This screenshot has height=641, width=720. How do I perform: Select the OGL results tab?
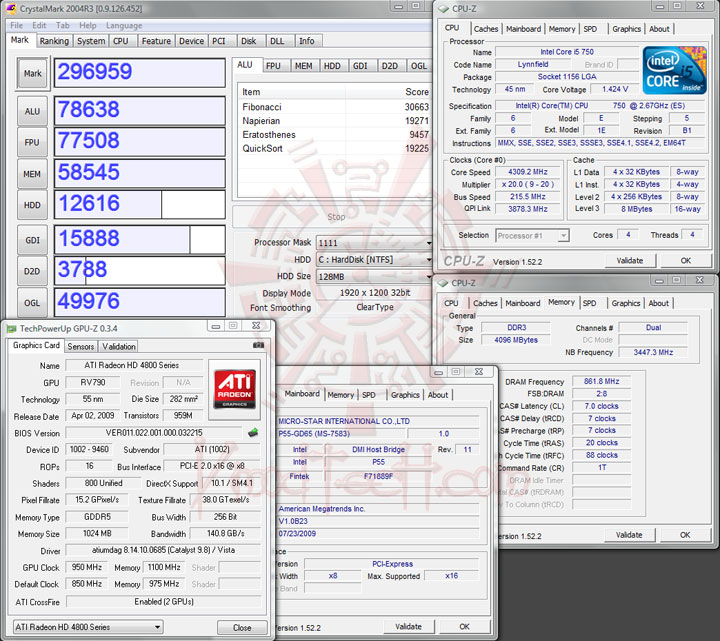(419, 66)
